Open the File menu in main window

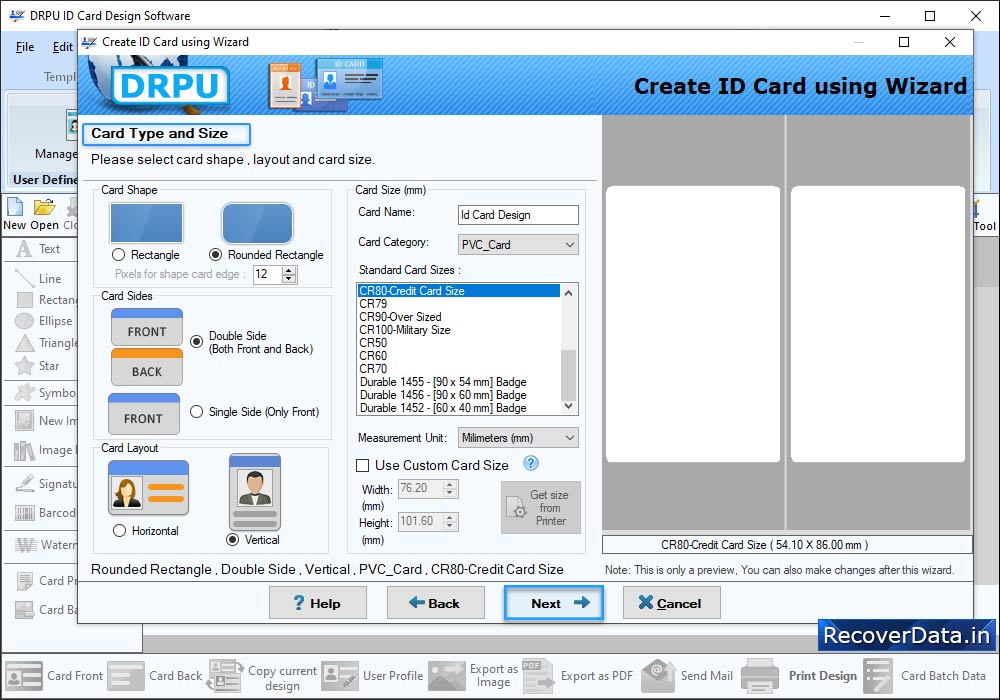[x=25, y=47]
